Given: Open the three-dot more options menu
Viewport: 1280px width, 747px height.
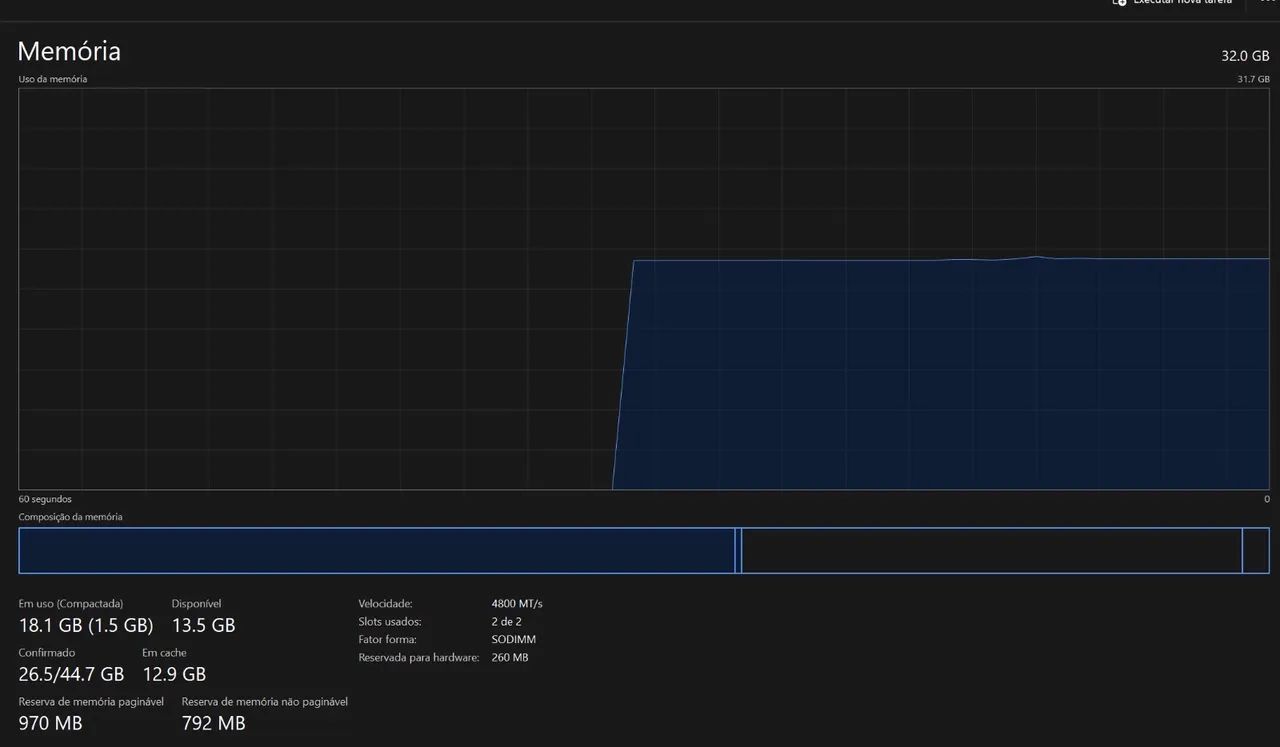Looking at the screenshot, I should coord(1267,3).
